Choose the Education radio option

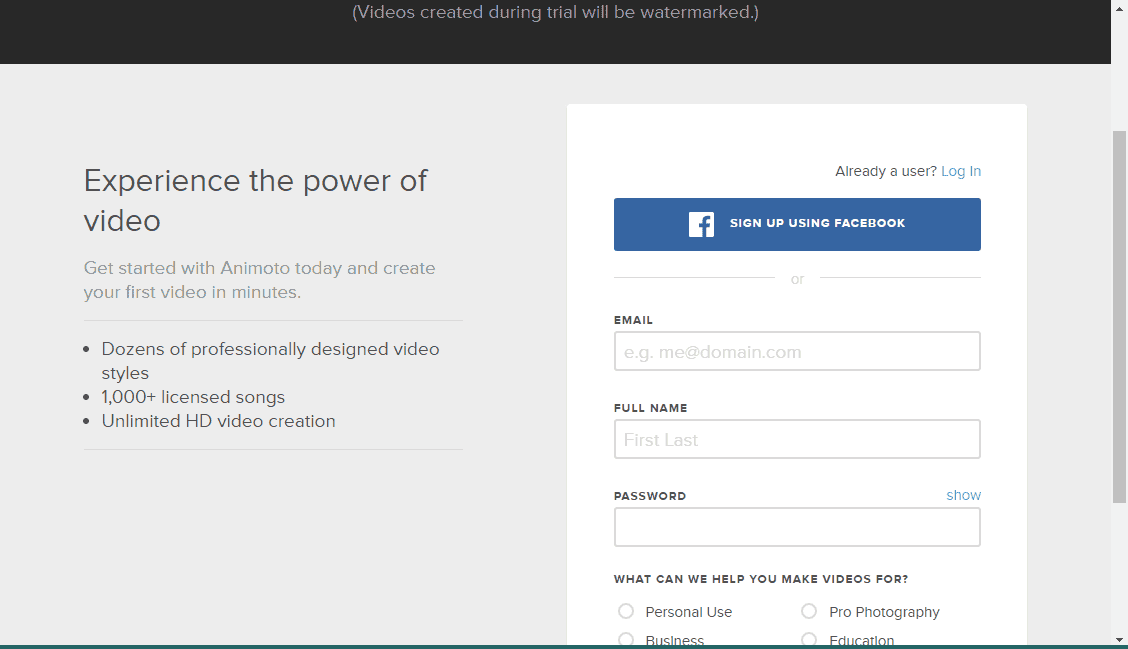809,639
